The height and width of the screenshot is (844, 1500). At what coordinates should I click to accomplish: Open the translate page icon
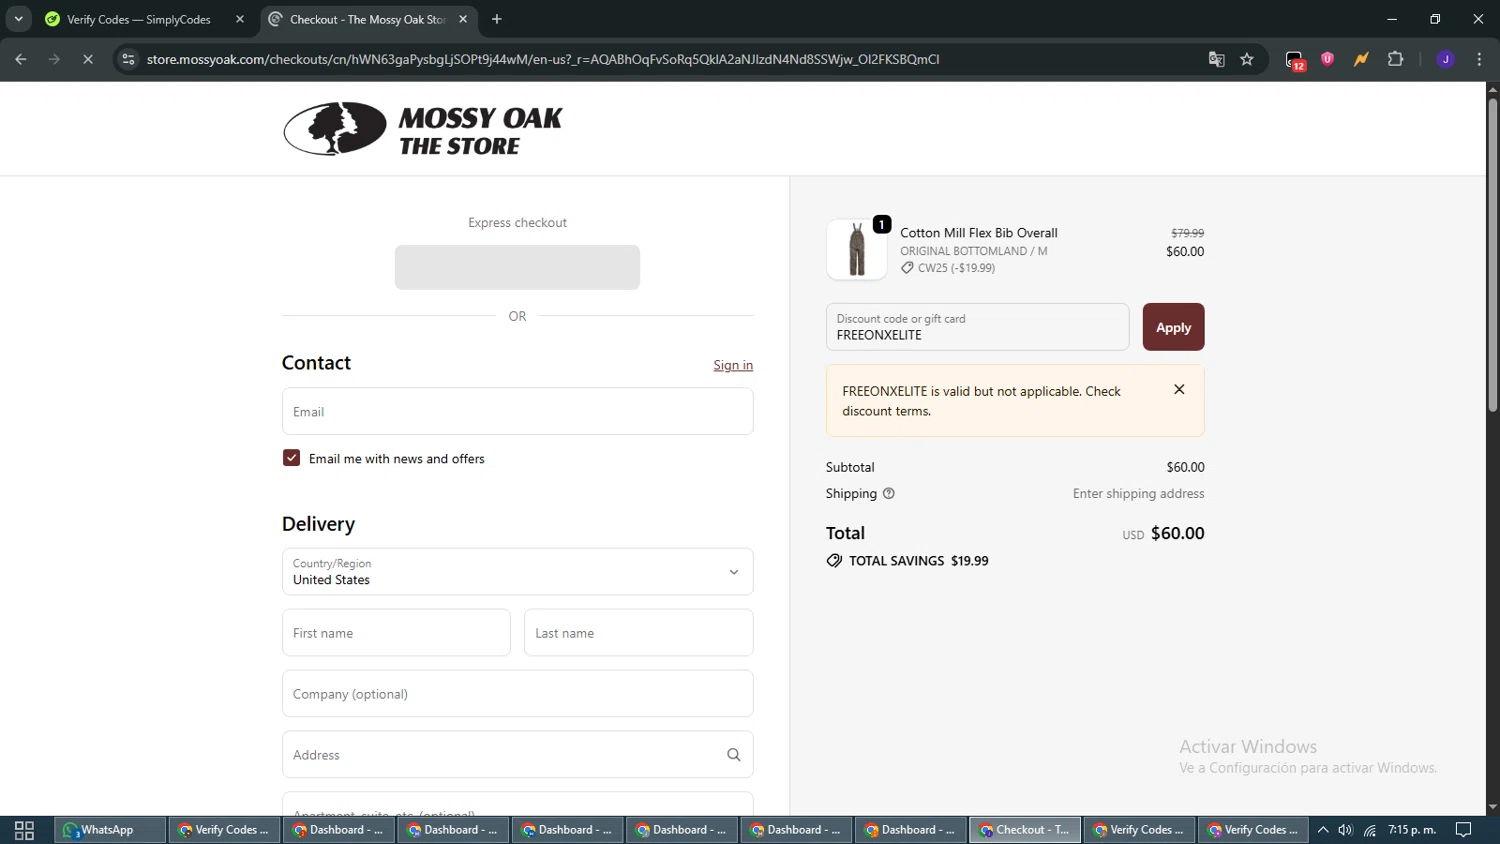point(1216,59)
